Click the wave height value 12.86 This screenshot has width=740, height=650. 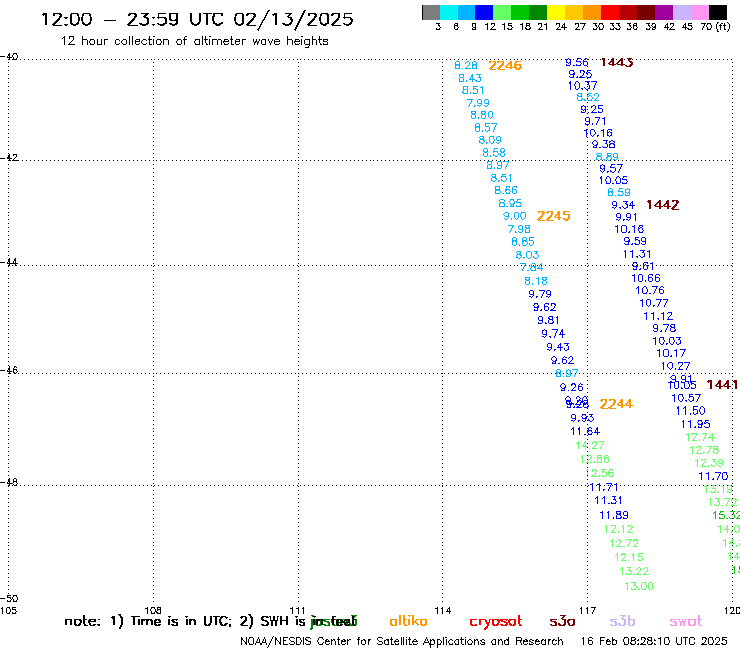point(595,459)
